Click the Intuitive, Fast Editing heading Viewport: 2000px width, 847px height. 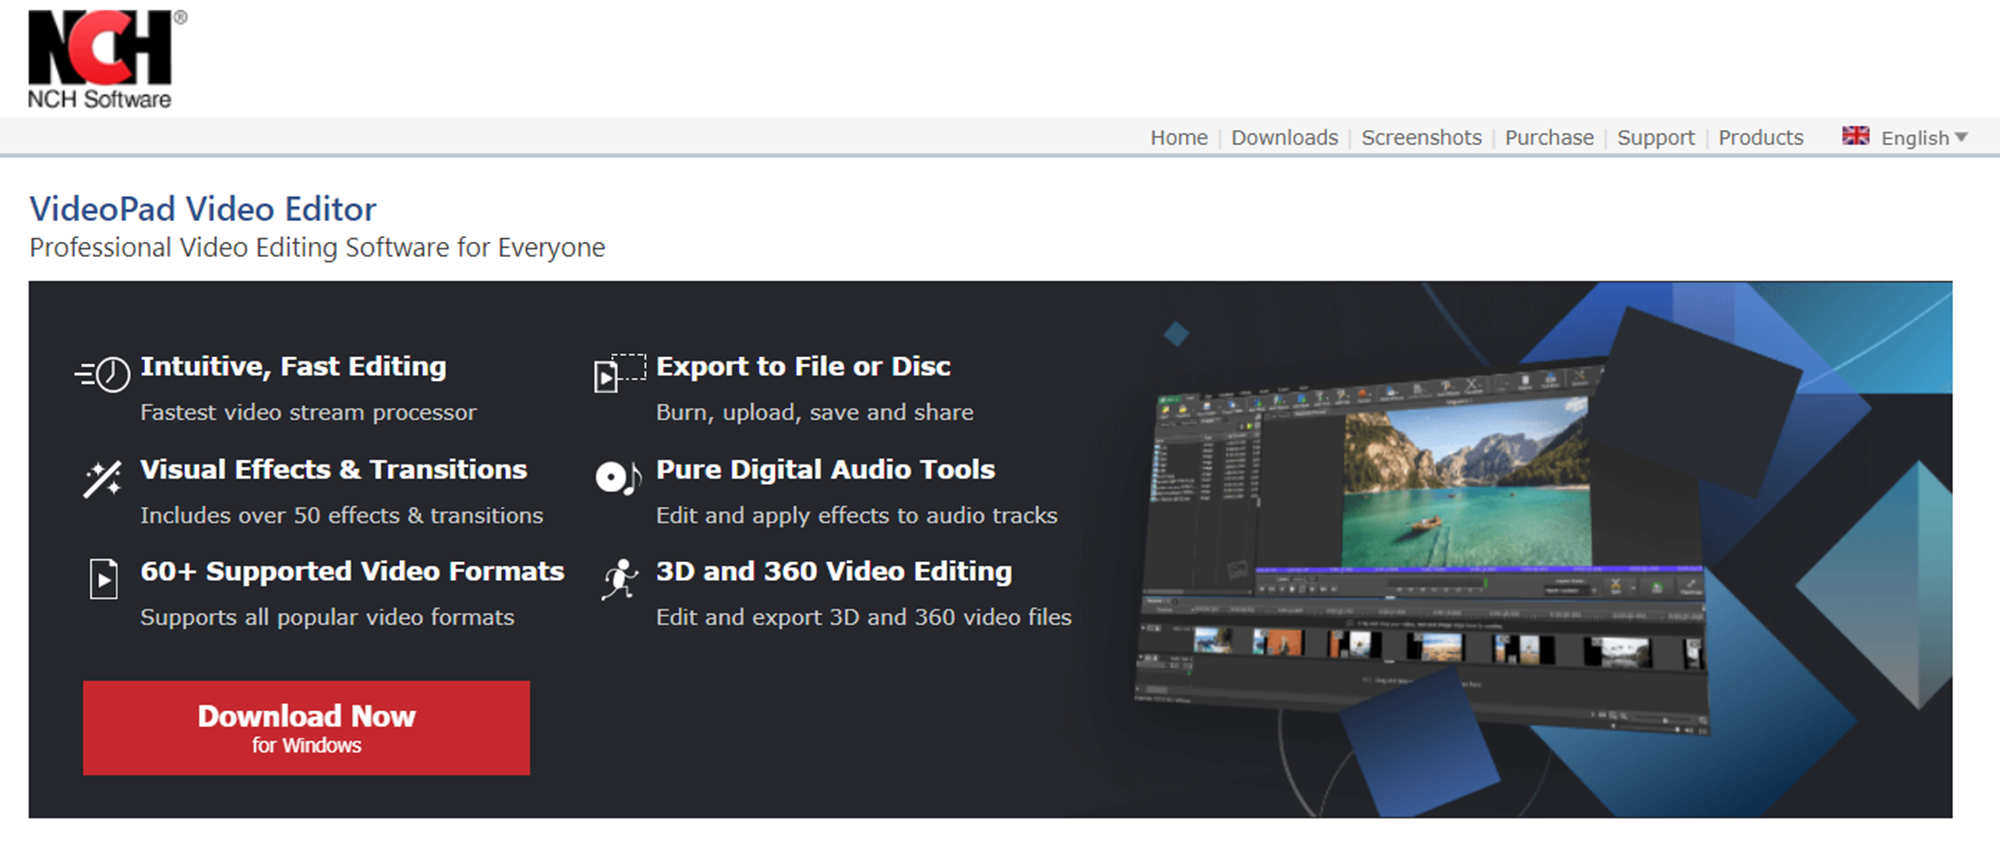click(293, 367)
